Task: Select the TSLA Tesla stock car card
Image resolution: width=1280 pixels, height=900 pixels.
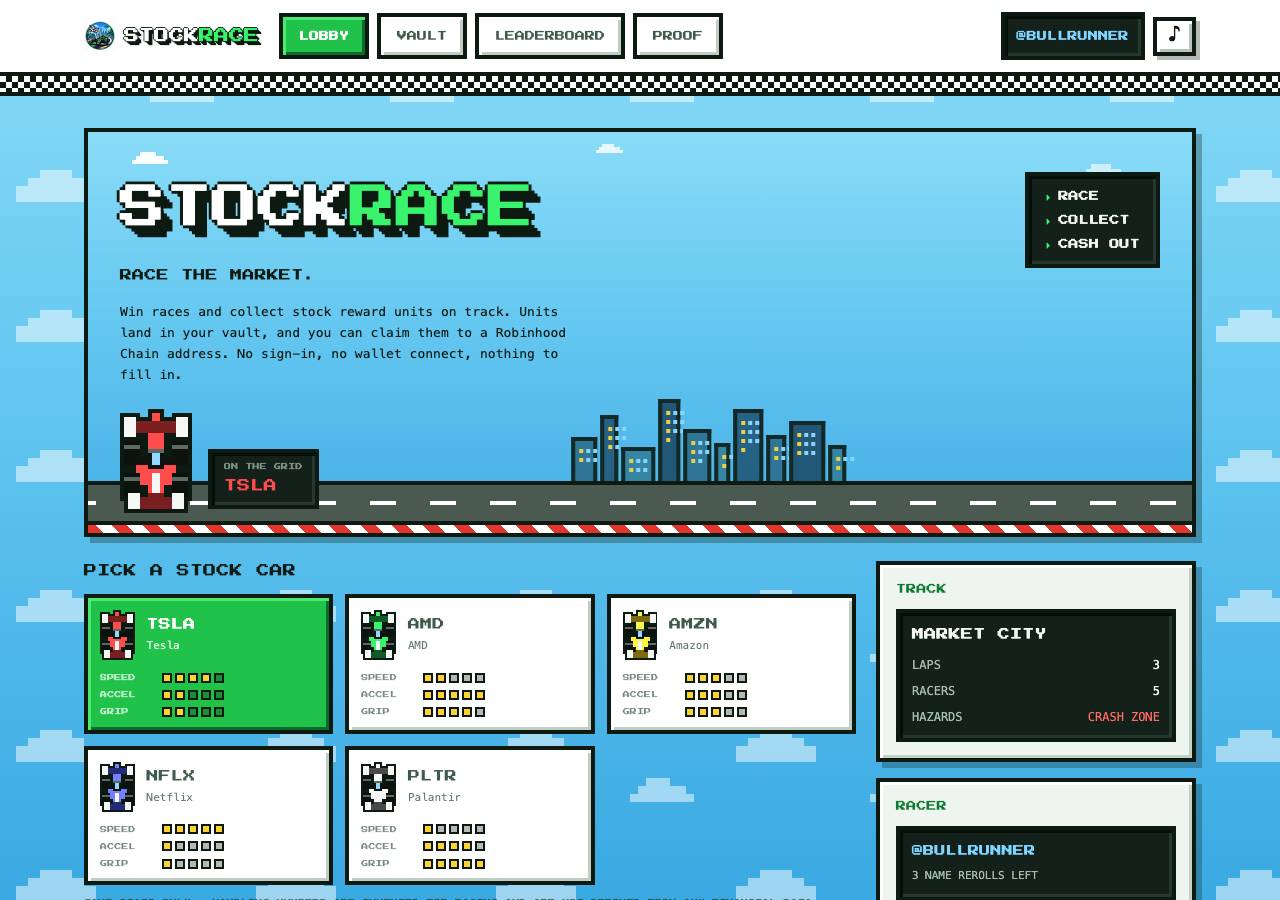Action: pos(208,663)
